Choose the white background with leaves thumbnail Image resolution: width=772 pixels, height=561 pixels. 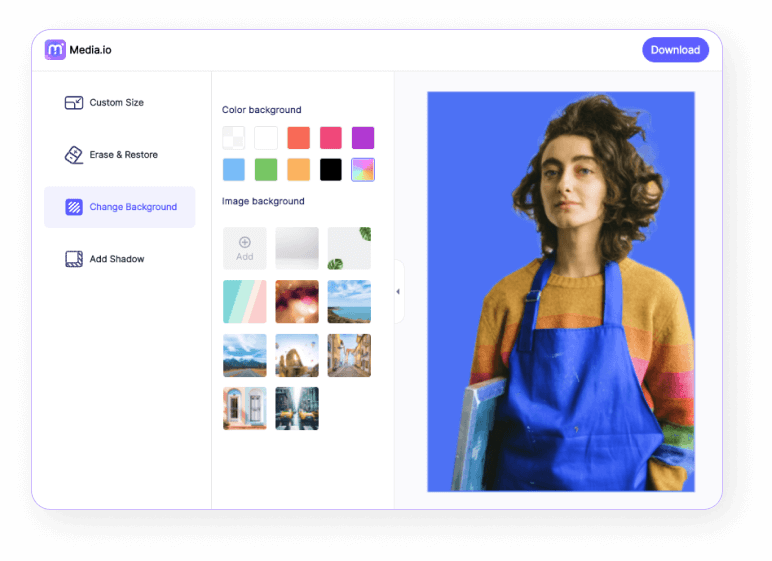point(349,248)
